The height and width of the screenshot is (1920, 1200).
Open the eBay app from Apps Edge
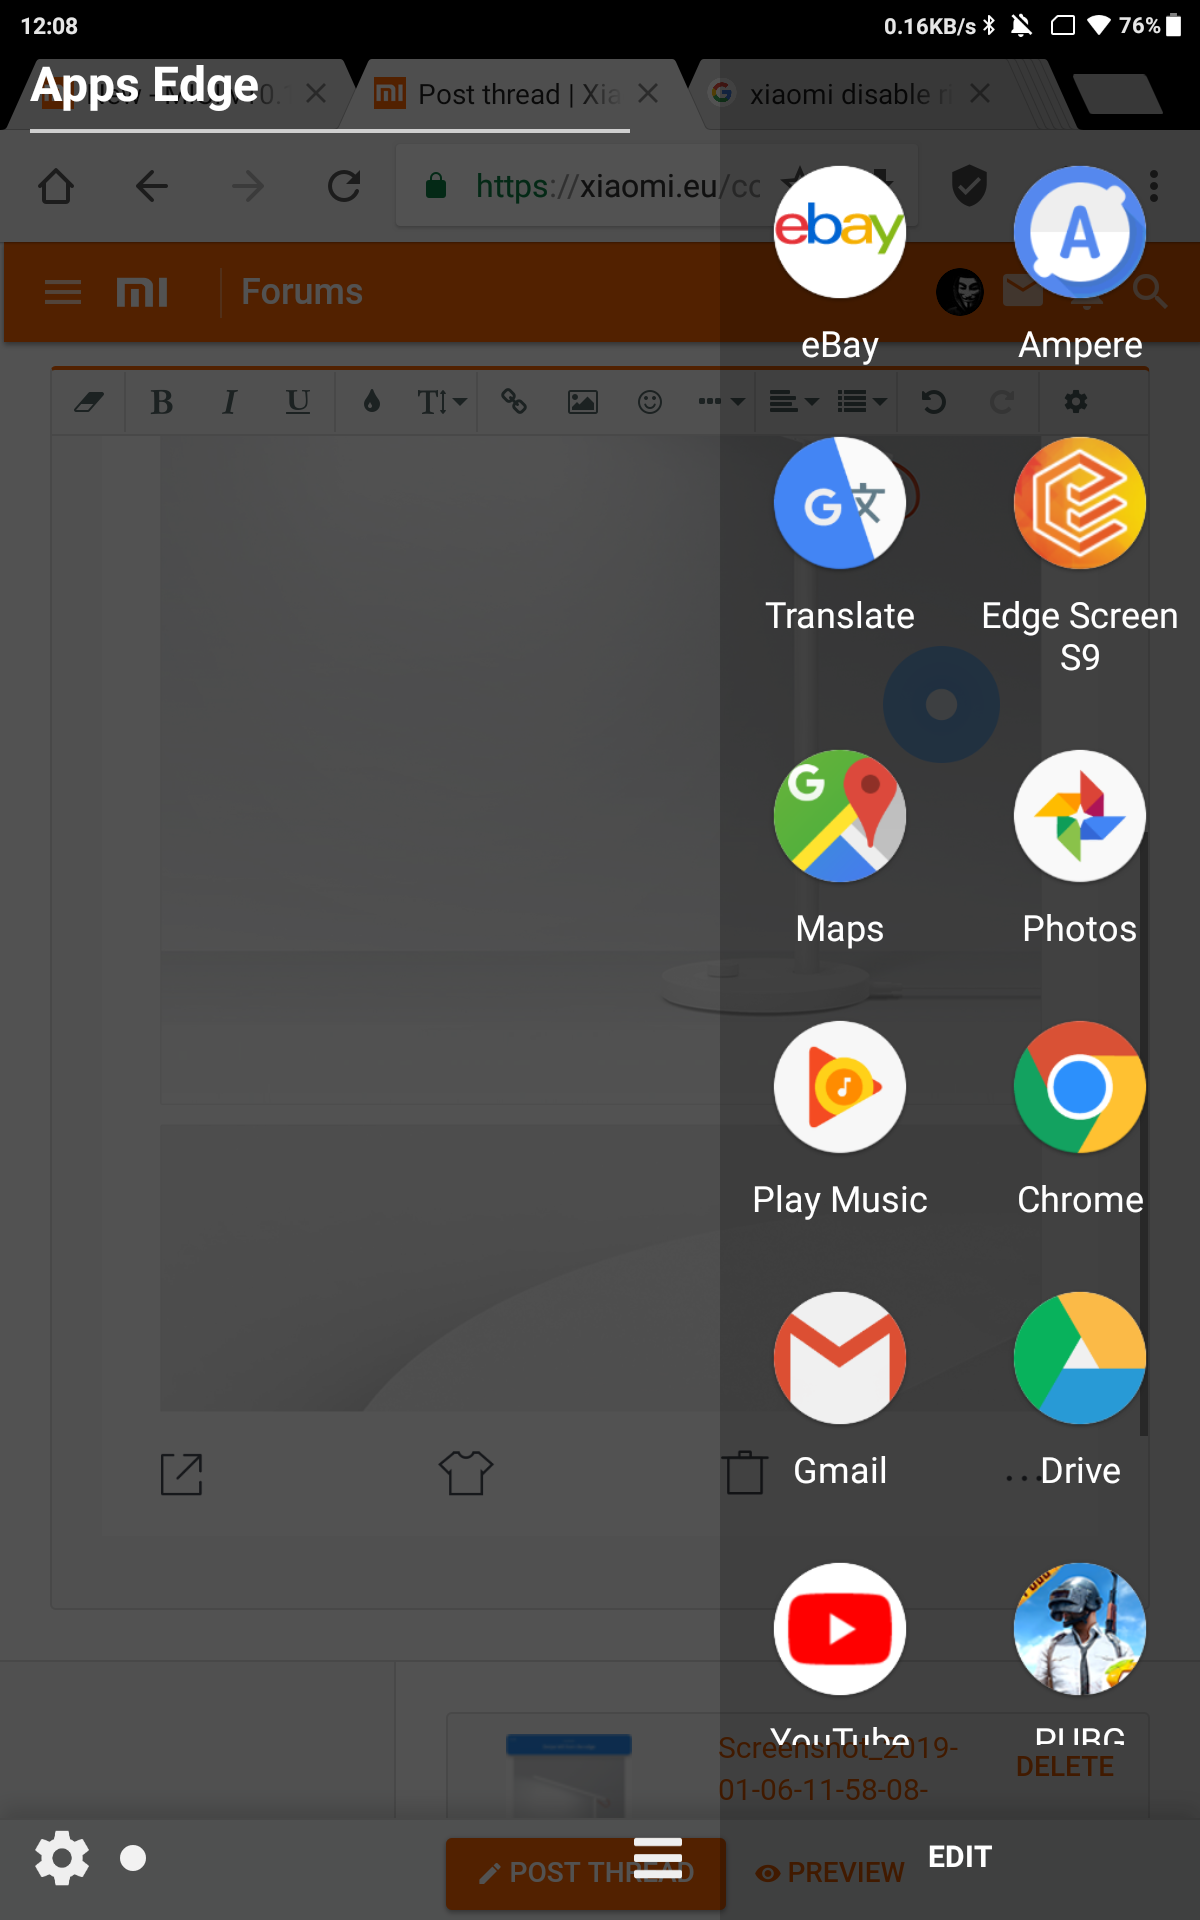[840, 232]
